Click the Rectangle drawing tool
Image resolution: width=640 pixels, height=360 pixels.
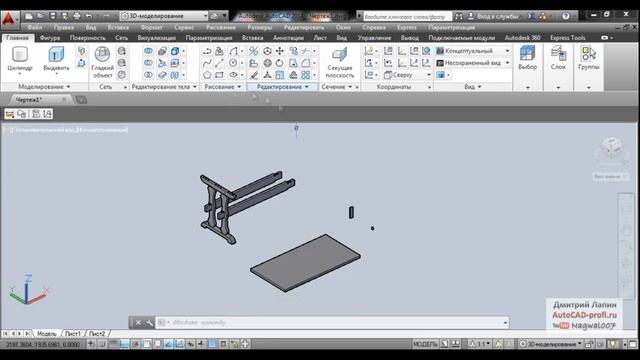219,75
